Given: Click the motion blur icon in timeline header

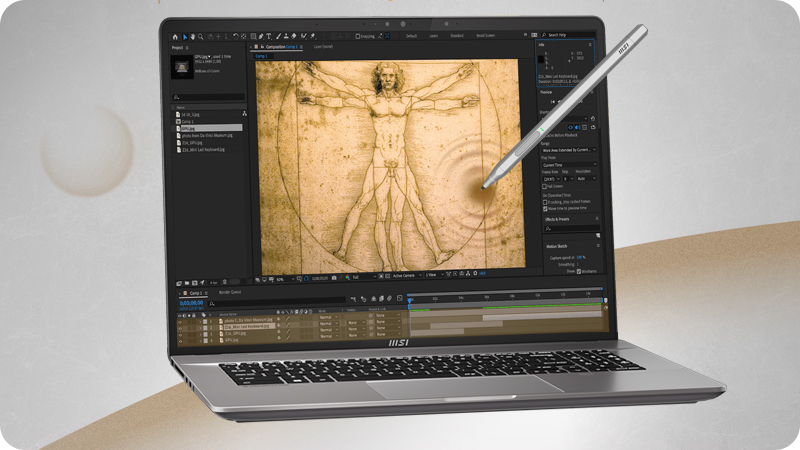Looking at the screenshot, I should pyautogui.click(x=389, y=298).
